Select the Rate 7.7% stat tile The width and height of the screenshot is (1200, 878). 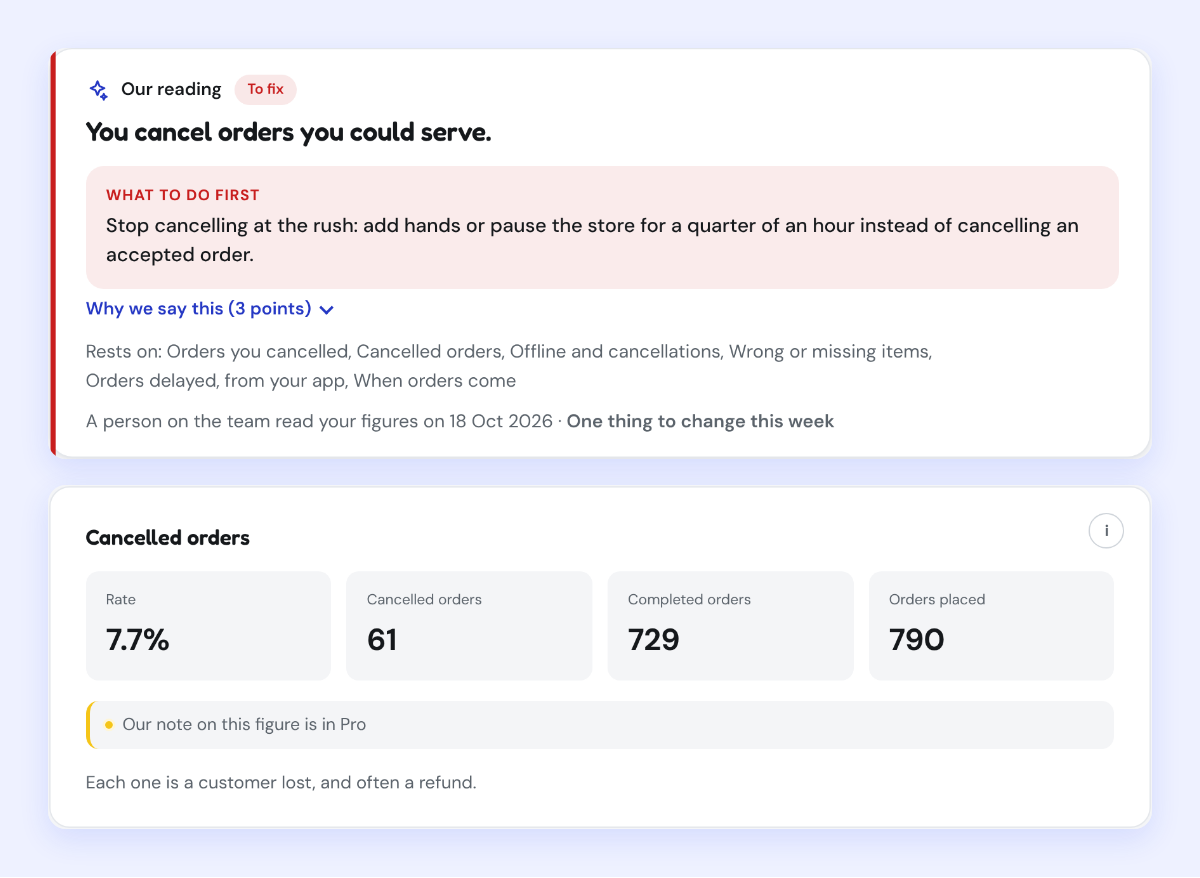208,626
